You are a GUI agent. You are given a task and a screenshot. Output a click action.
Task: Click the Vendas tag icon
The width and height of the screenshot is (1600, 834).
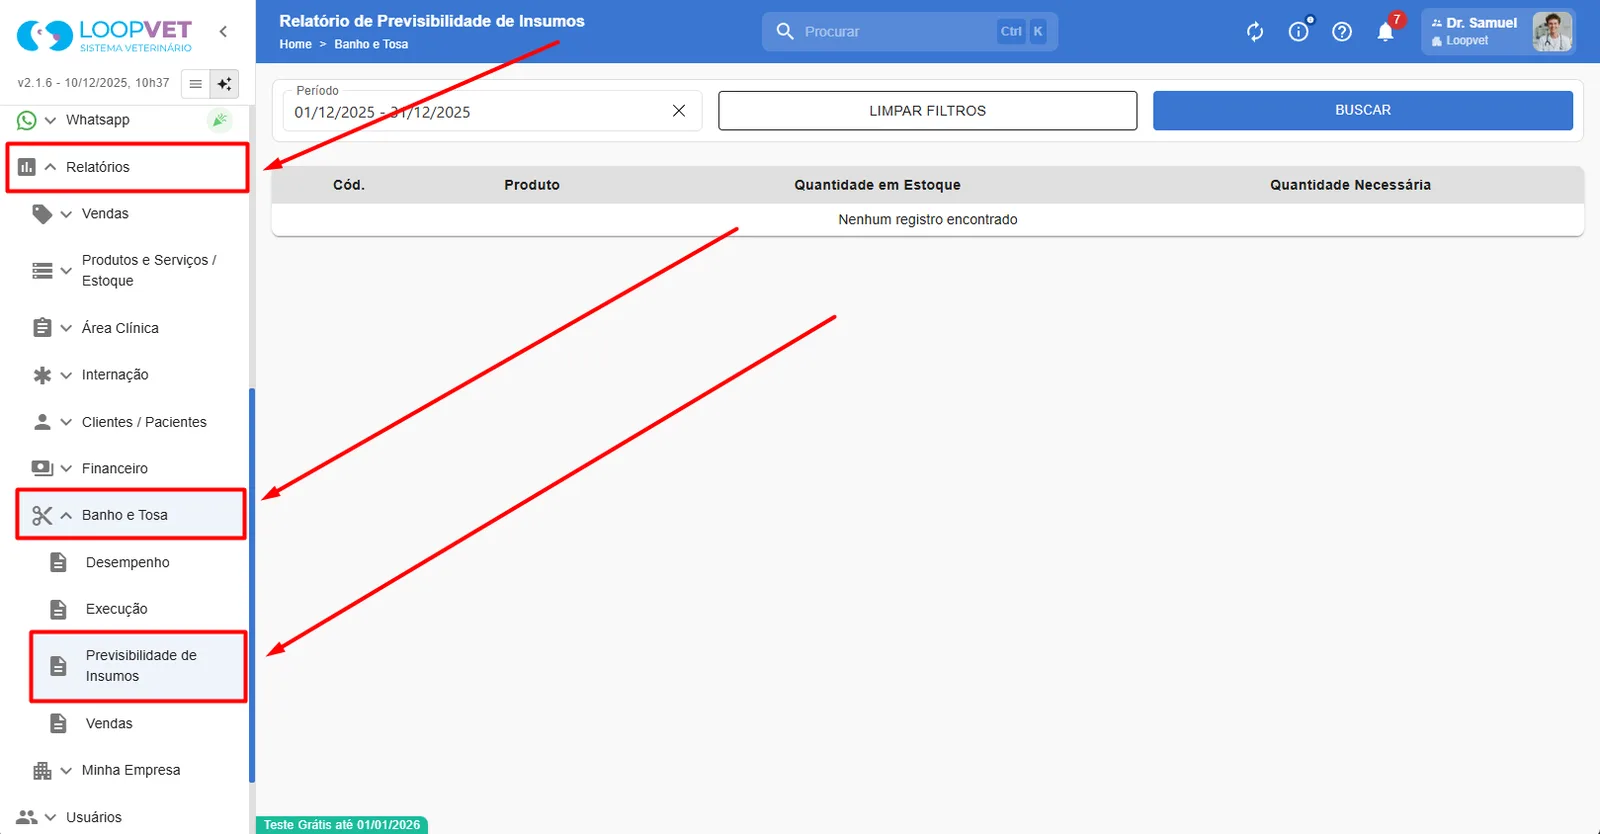click(x=42, y=214)
